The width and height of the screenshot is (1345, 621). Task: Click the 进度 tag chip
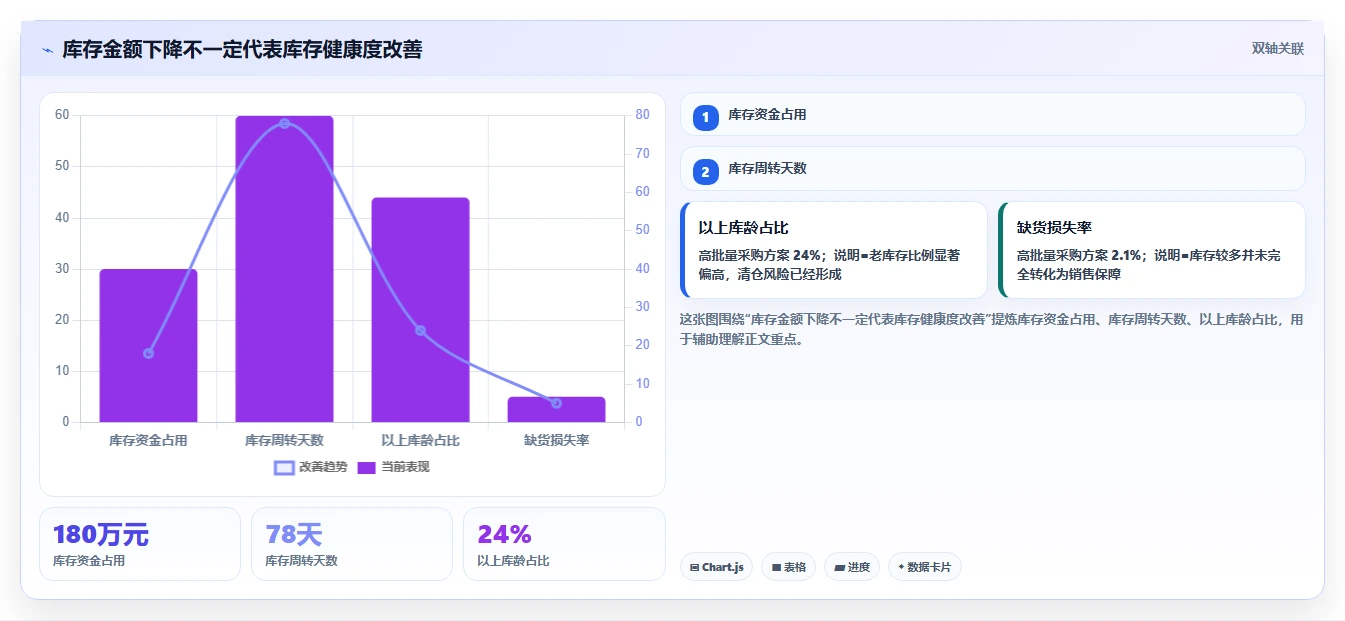click(x=852, y=567)
